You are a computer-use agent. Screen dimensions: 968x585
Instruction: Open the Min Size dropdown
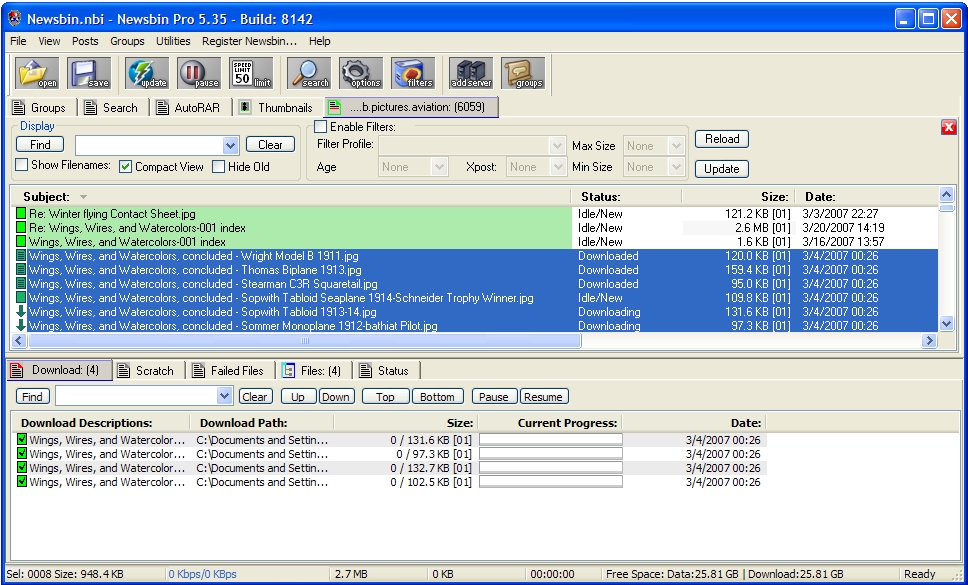click(675, 167)
